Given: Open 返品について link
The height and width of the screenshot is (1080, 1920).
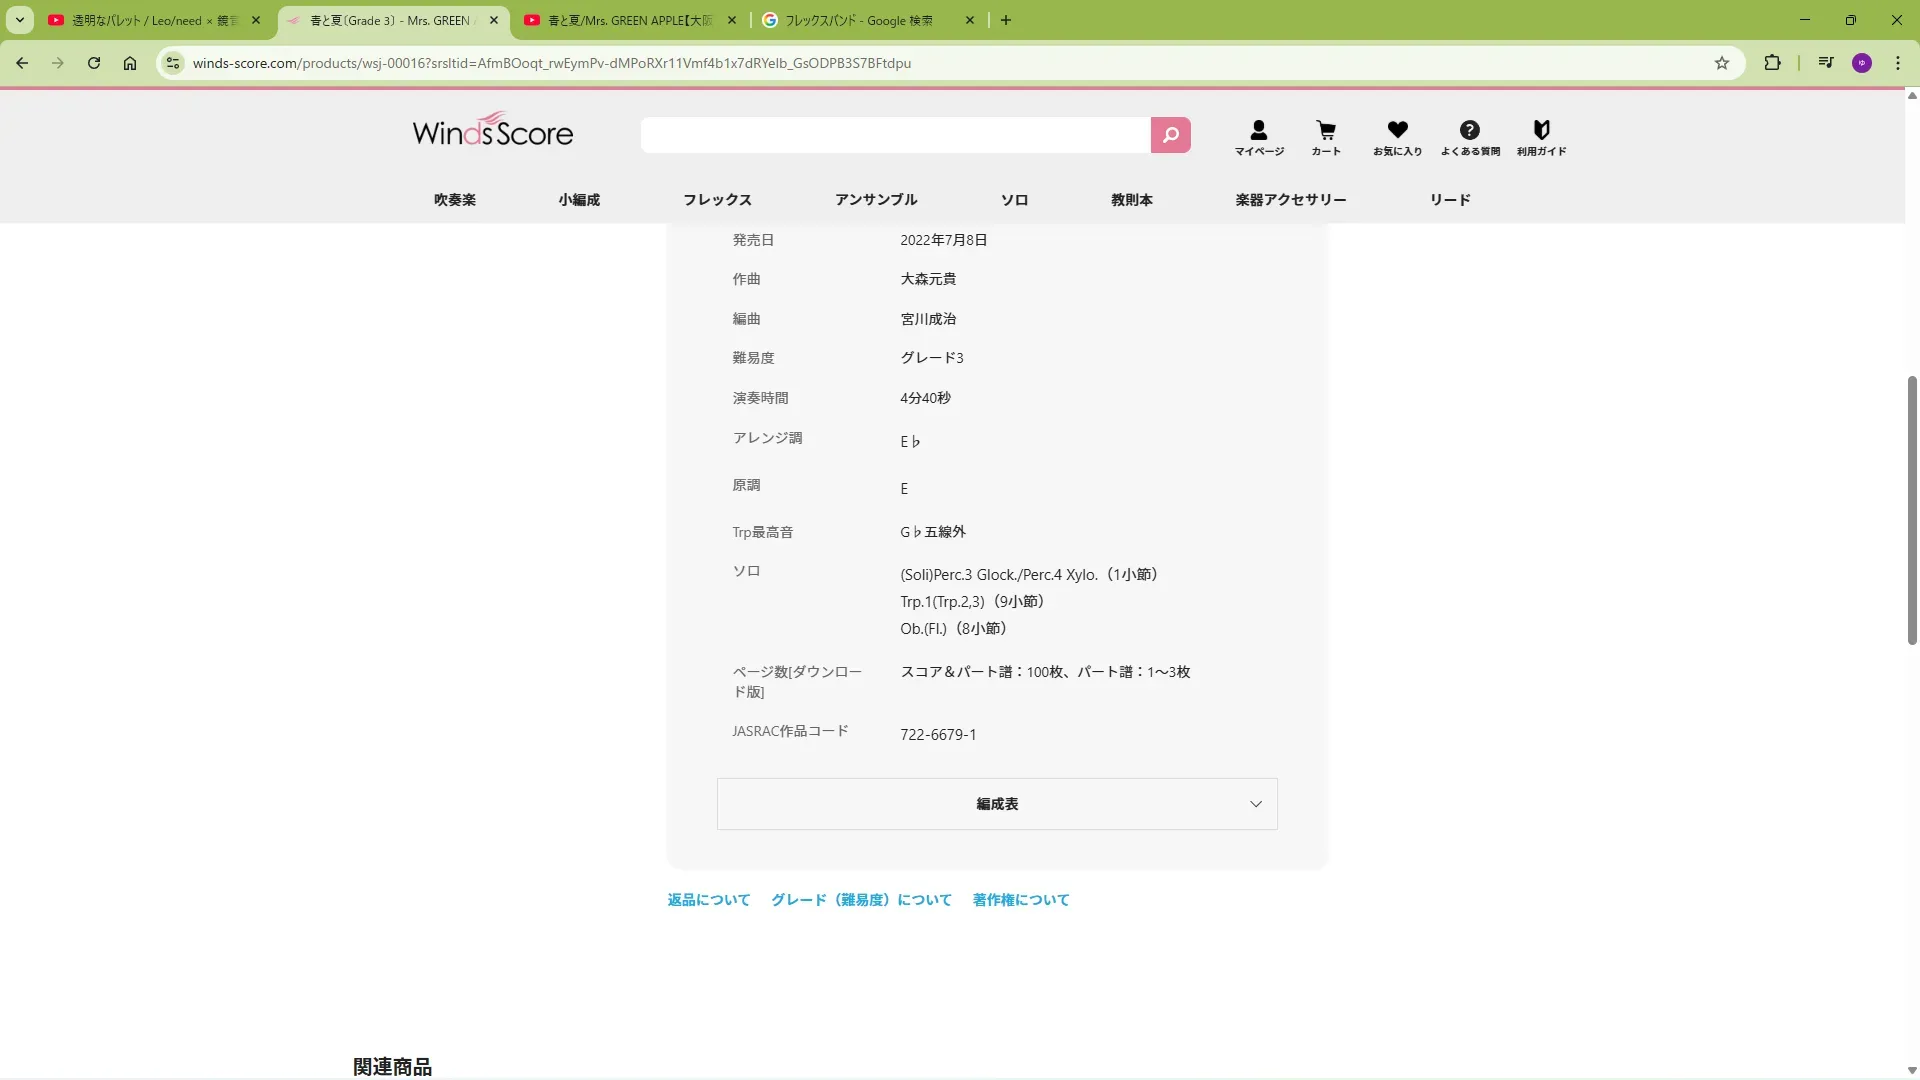Looking at the screenshot, I should pos(708,900).
